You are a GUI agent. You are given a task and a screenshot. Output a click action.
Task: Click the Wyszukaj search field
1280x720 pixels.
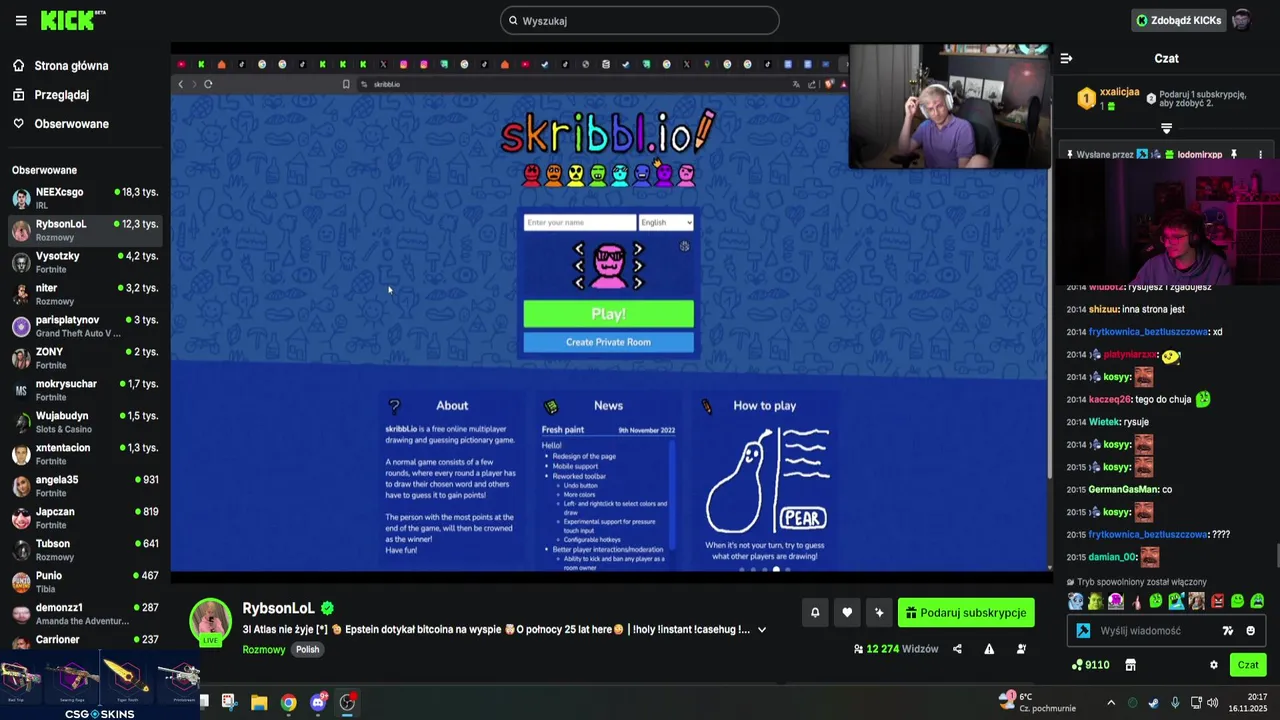click(640, 20)
